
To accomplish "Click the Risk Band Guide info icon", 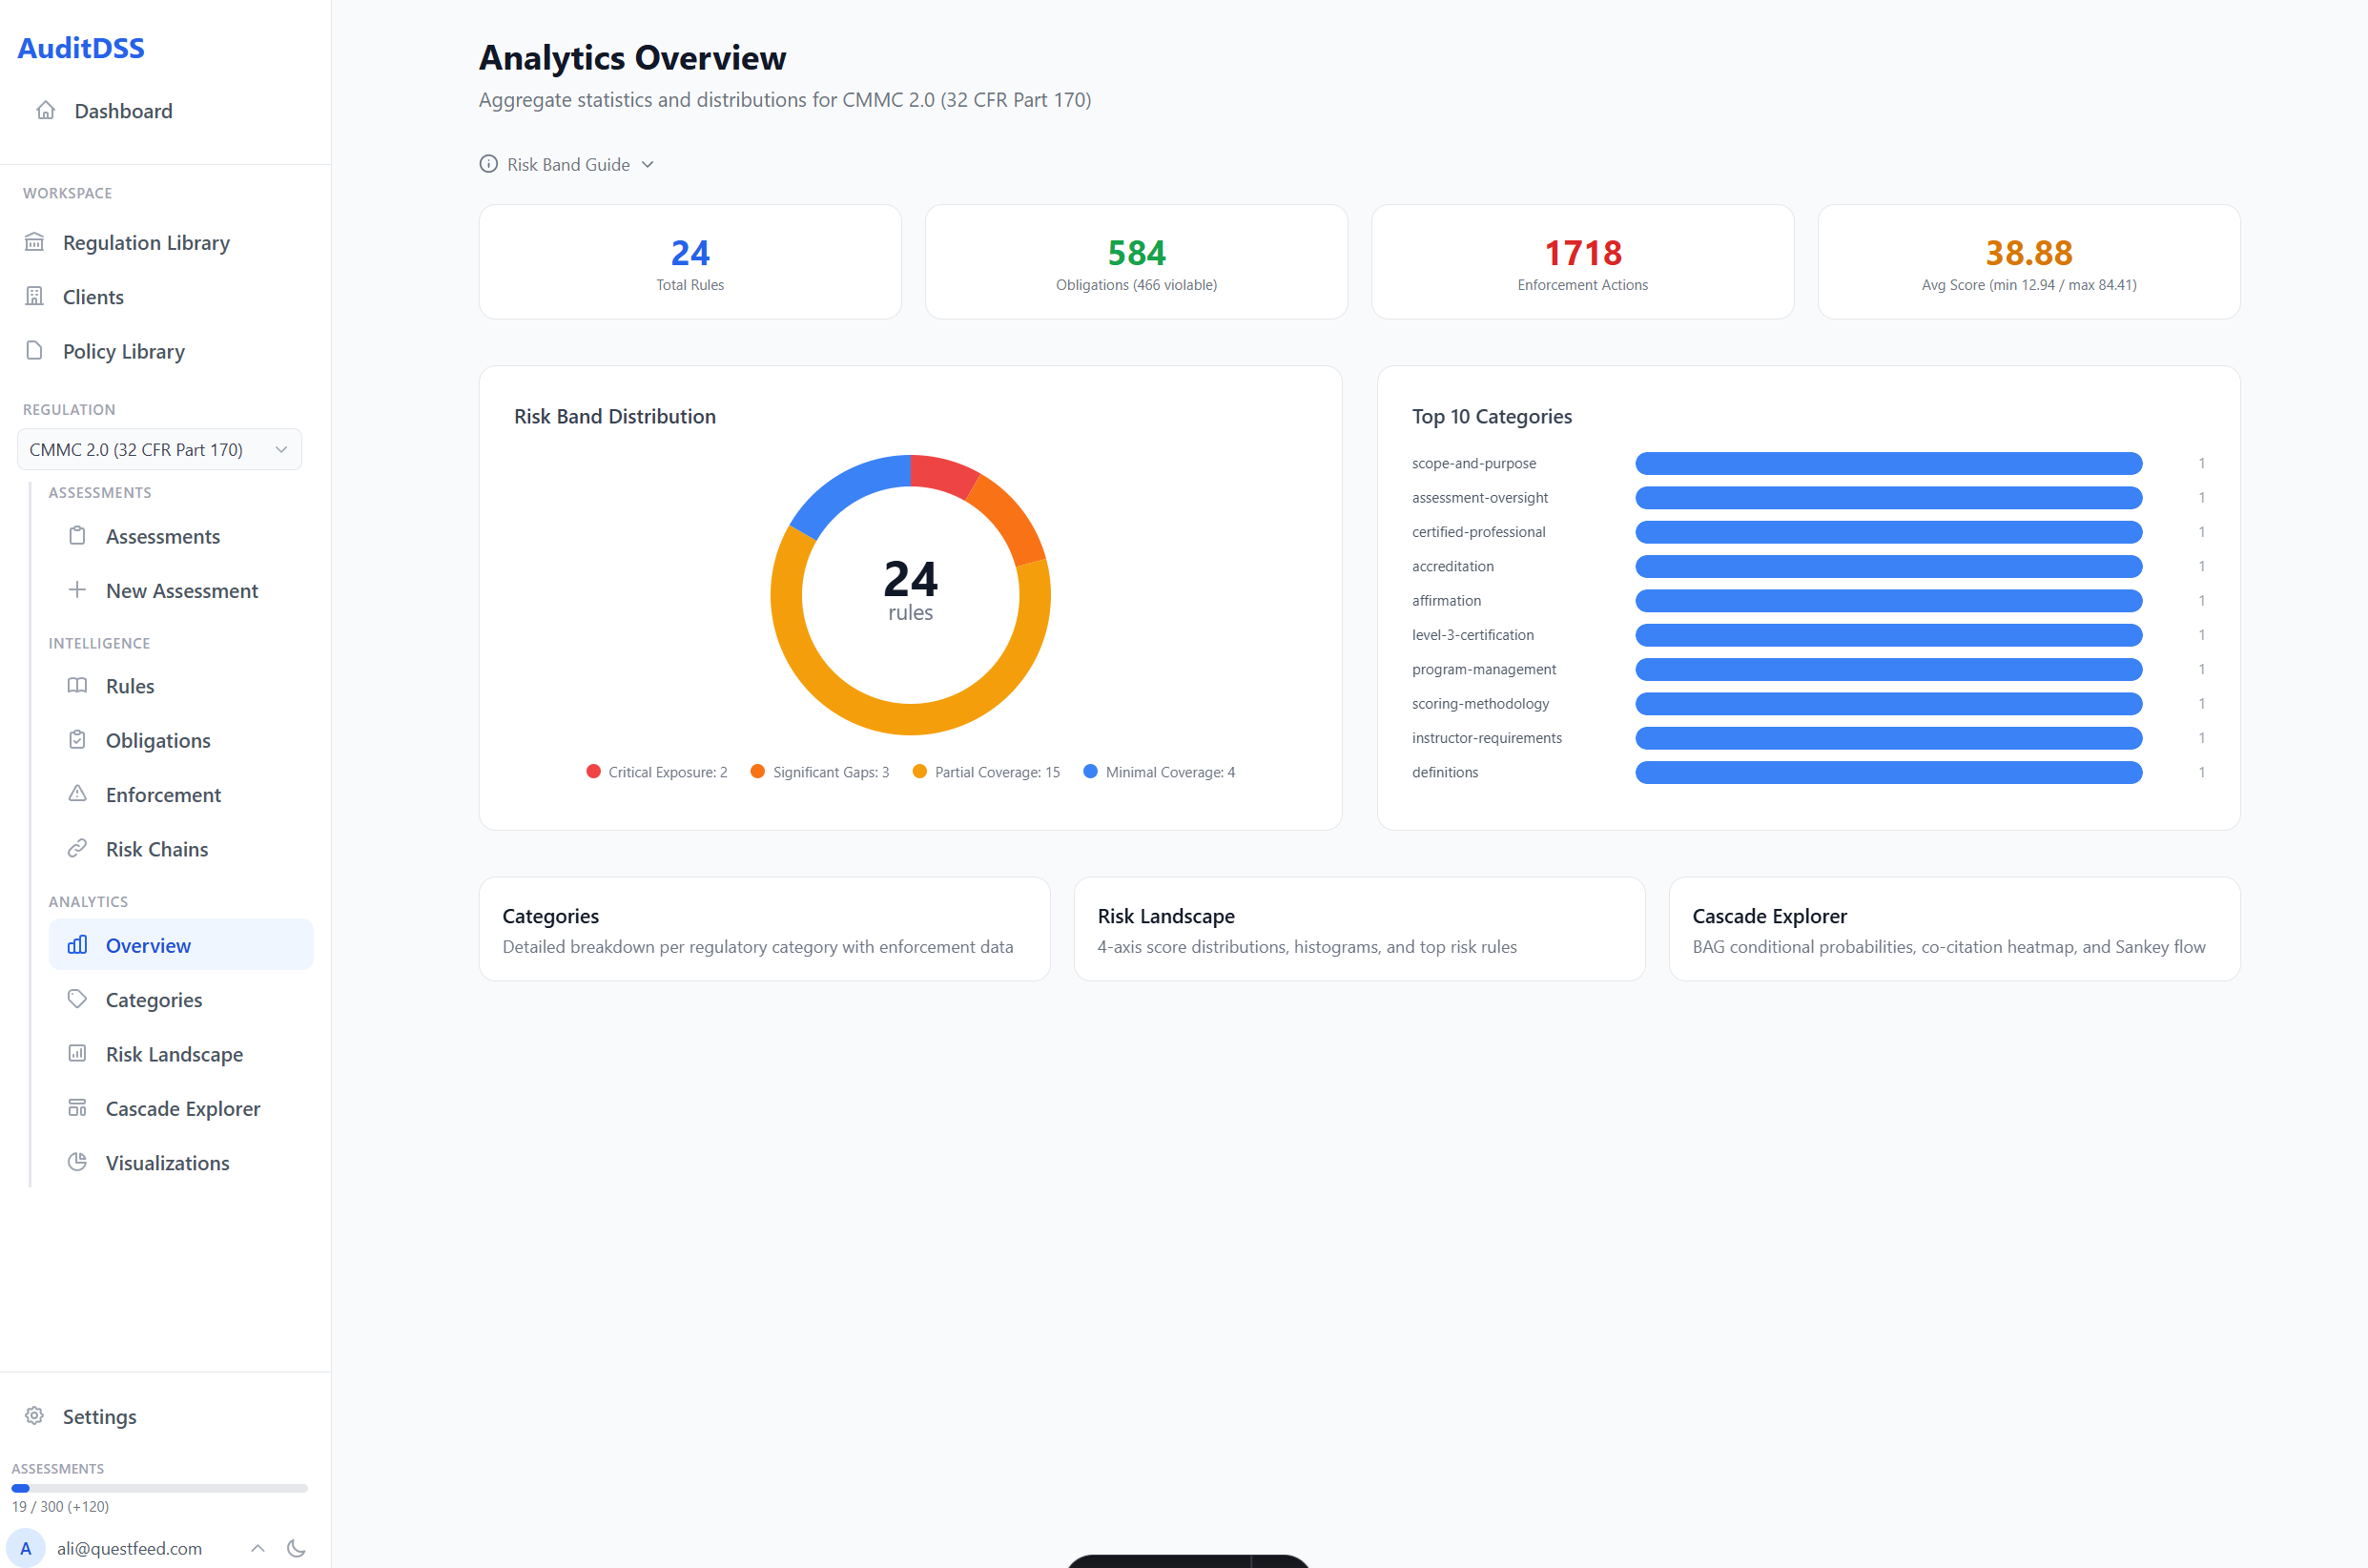I will click(x=488, y=164).
